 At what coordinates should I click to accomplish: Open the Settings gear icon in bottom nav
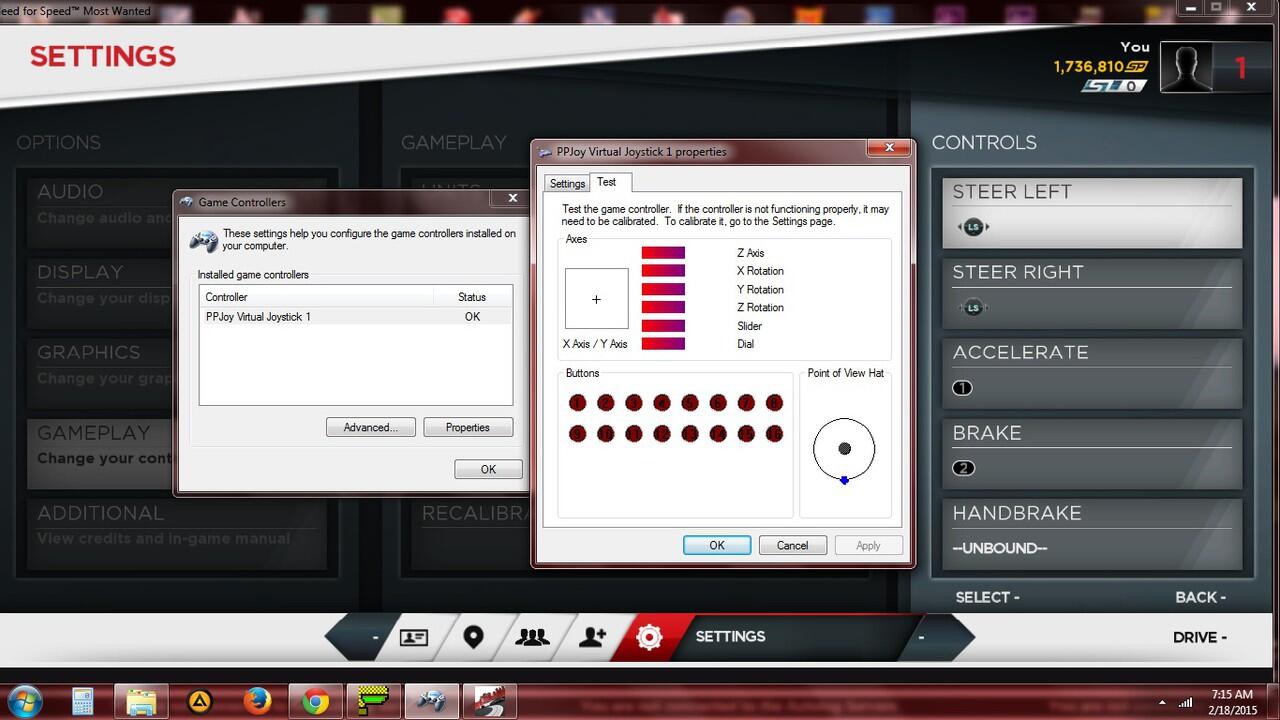(x=649, y=637)
